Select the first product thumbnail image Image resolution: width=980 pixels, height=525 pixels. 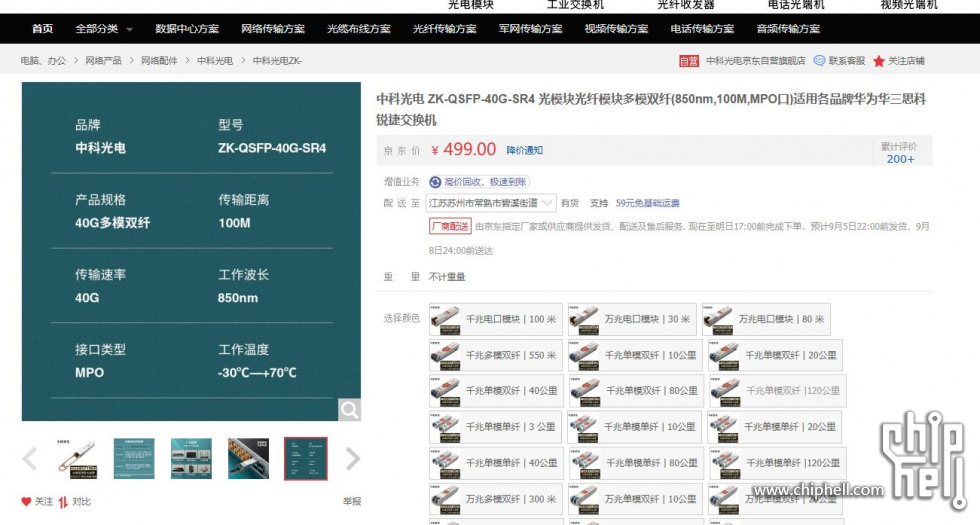76,458
